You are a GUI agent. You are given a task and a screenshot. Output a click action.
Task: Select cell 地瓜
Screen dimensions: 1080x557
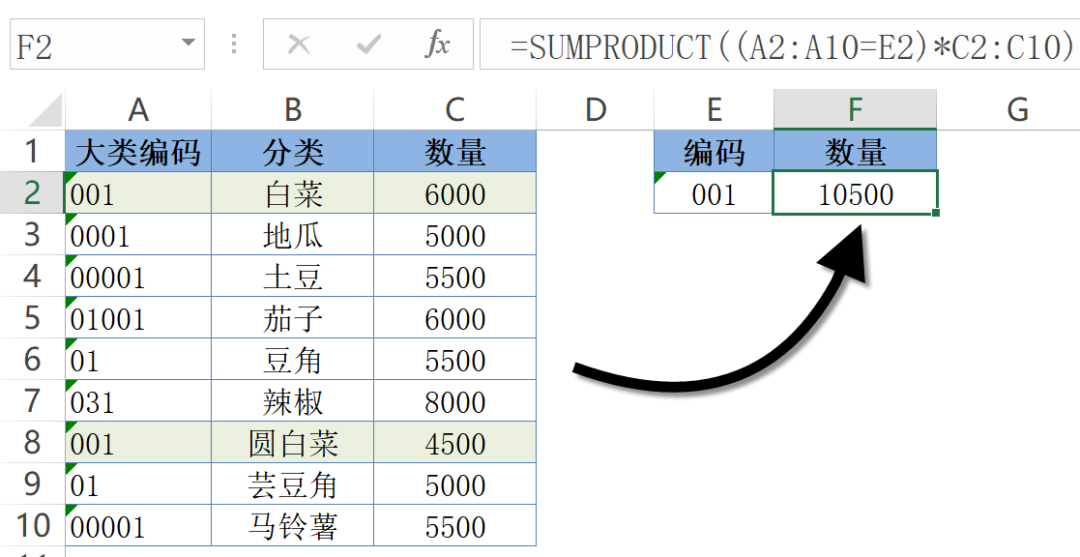[x=293, y=235]
